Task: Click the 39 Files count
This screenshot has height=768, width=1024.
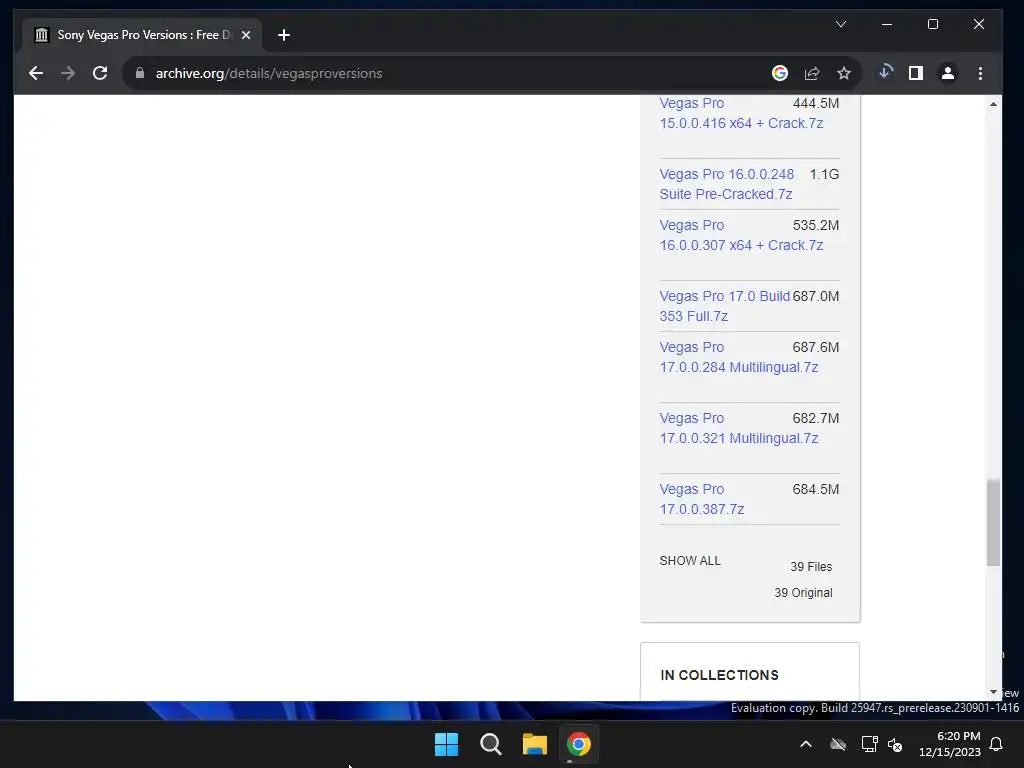Action: 811,567
